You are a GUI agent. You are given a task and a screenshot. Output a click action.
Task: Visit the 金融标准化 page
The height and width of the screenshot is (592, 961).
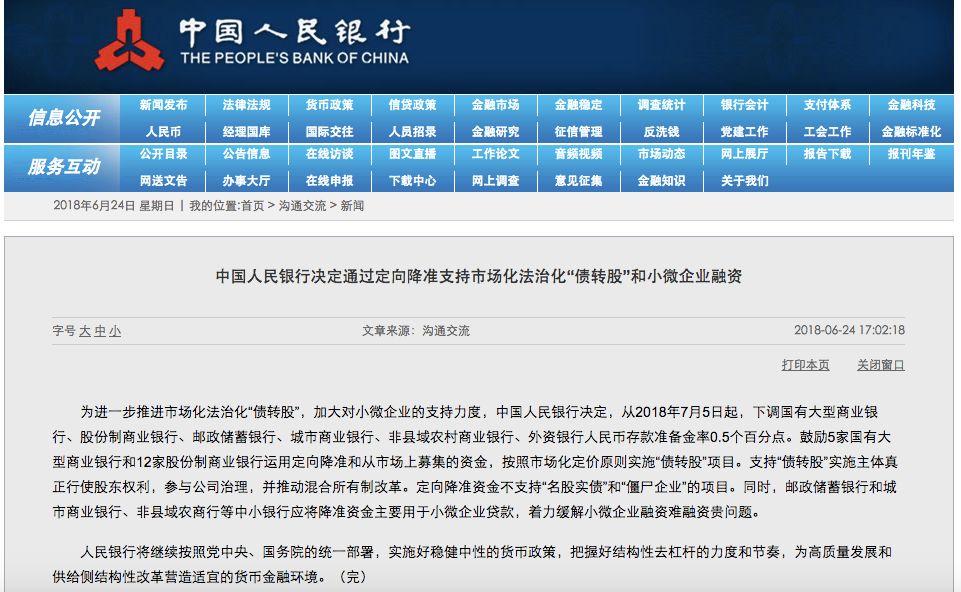point(911,132)
